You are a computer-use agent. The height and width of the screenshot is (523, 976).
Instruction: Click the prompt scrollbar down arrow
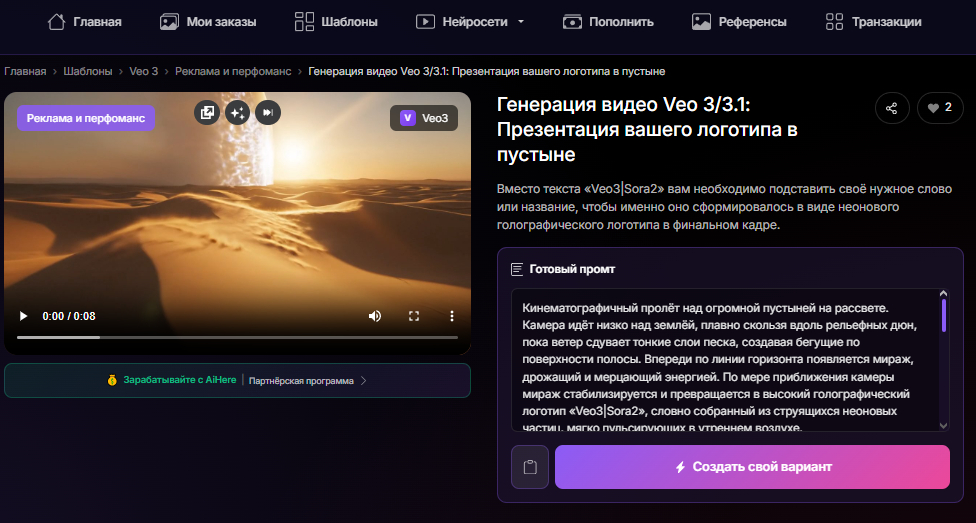[943, 426]
